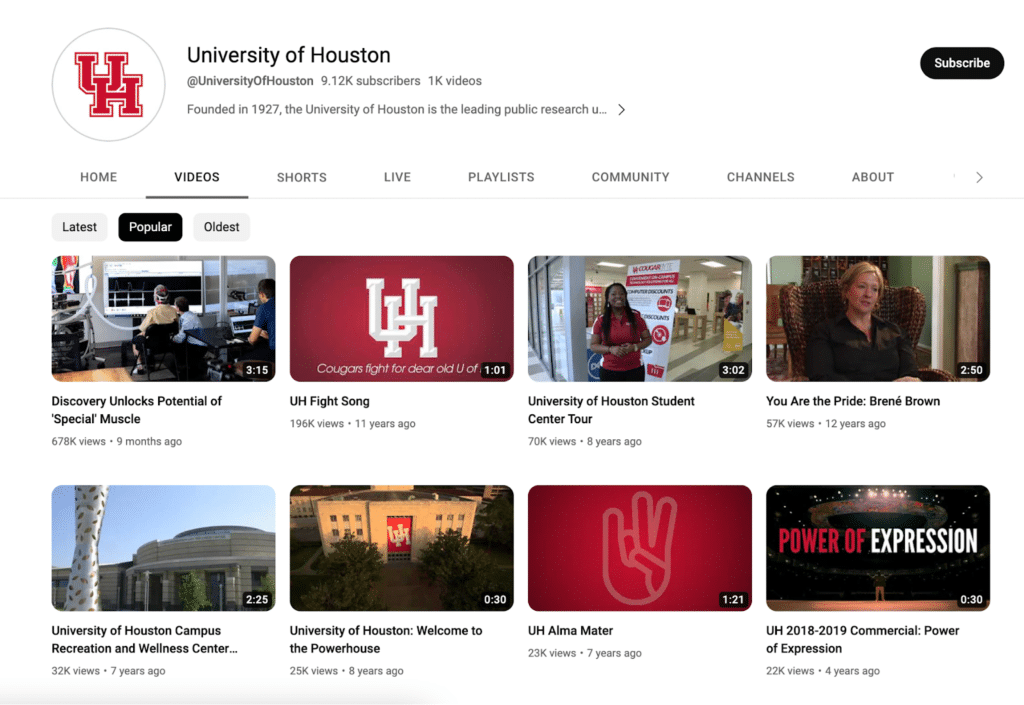Screen dimensions: 1024x705
Task: Click the '9.12K subscribers' text
Action: click(x=370, y=81)
